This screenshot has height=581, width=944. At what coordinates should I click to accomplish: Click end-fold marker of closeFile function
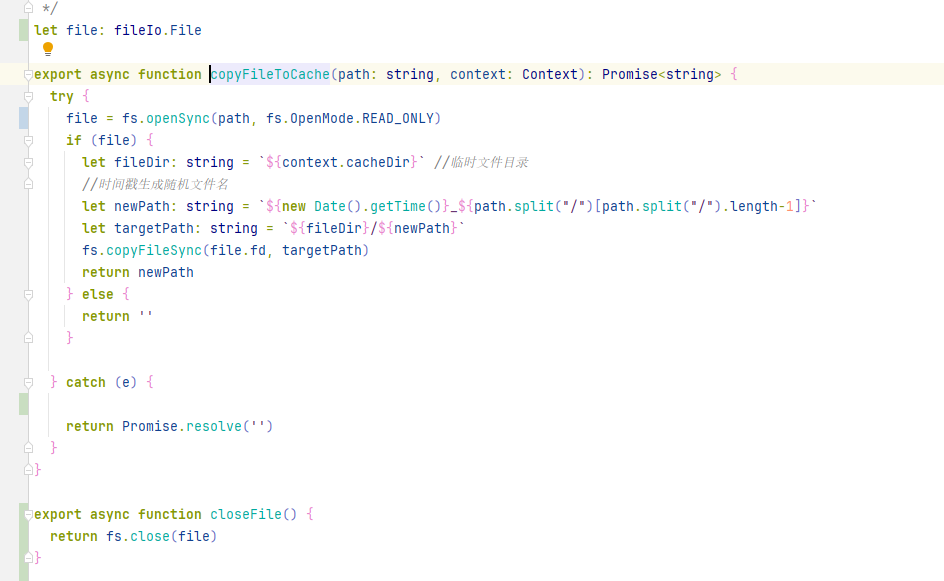[x=28, y=558]
